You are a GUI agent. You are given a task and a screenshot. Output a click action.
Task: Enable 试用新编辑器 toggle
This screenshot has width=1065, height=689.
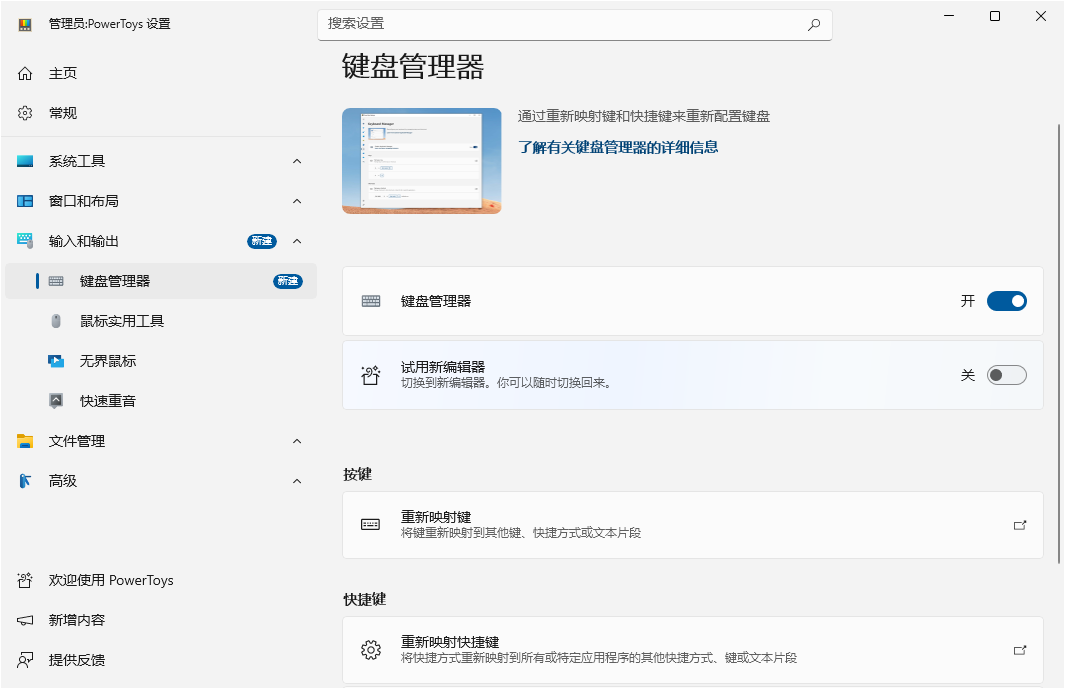click(x=1007, y=374)
